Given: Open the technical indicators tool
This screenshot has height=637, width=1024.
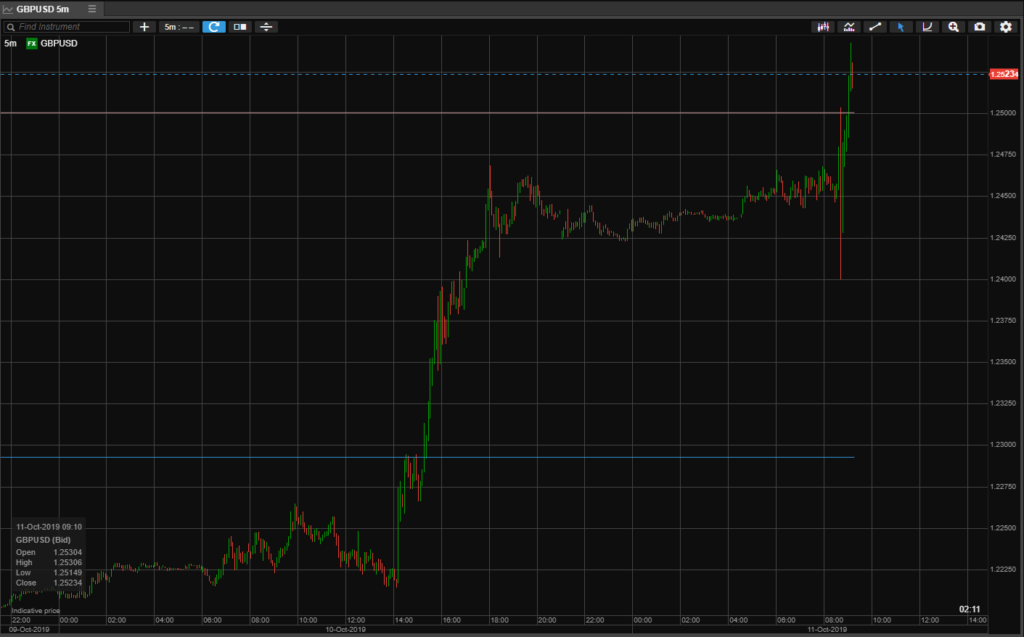Looking at the screenshot, I should [849, 27].
